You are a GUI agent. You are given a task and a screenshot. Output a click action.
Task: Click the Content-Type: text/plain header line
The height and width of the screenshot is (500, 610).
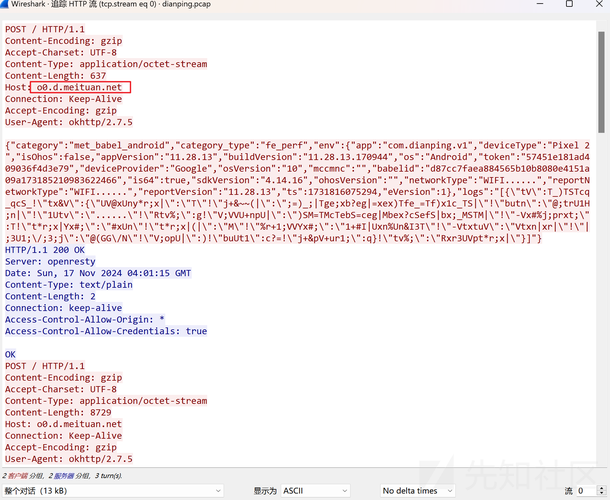68,285
